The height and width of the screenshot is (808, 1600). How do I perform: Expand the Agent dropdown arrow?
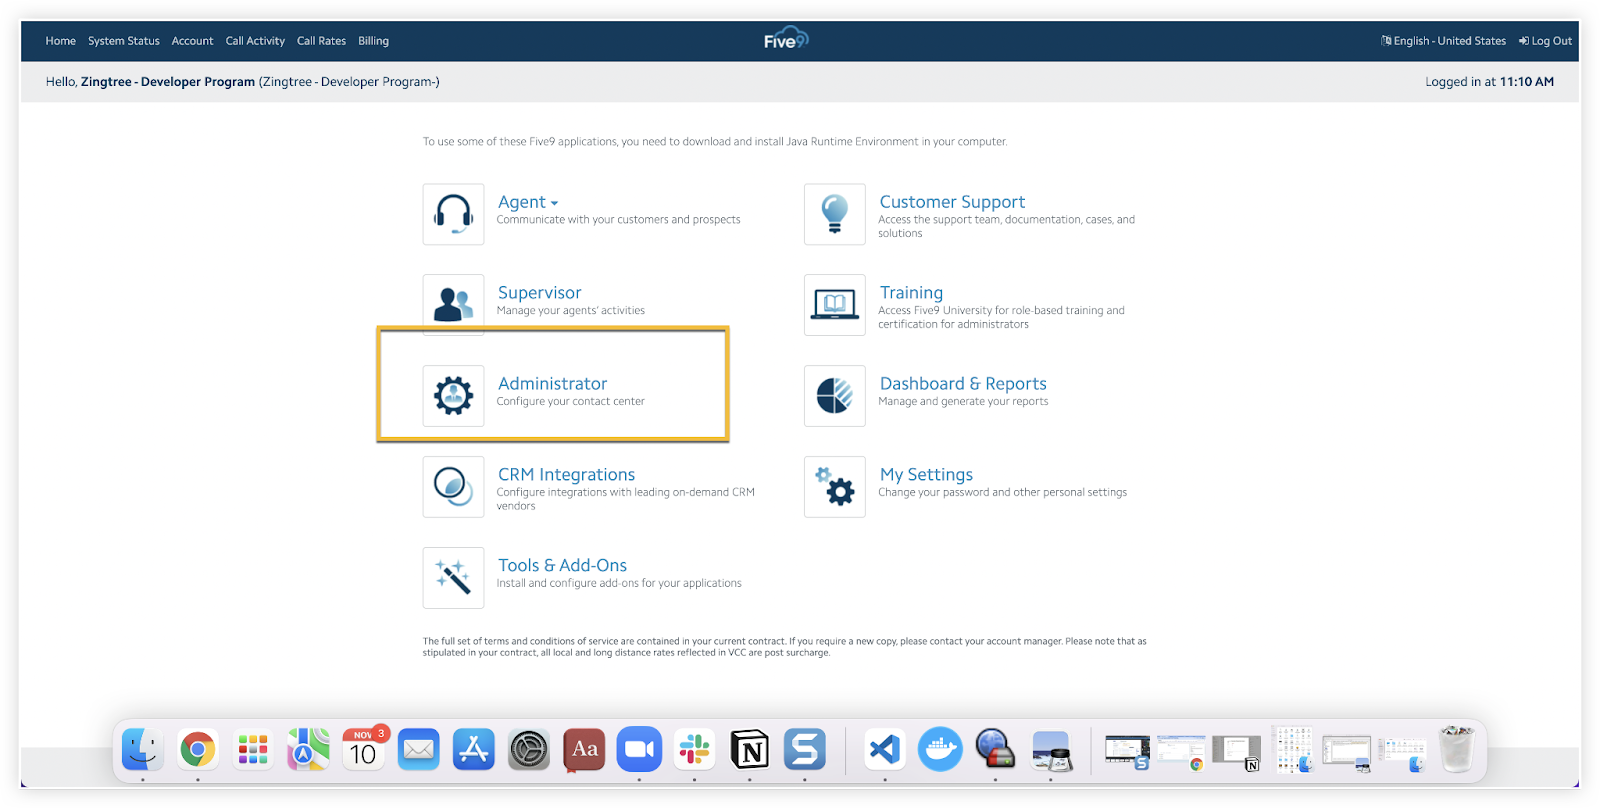[x=554, y=203]
